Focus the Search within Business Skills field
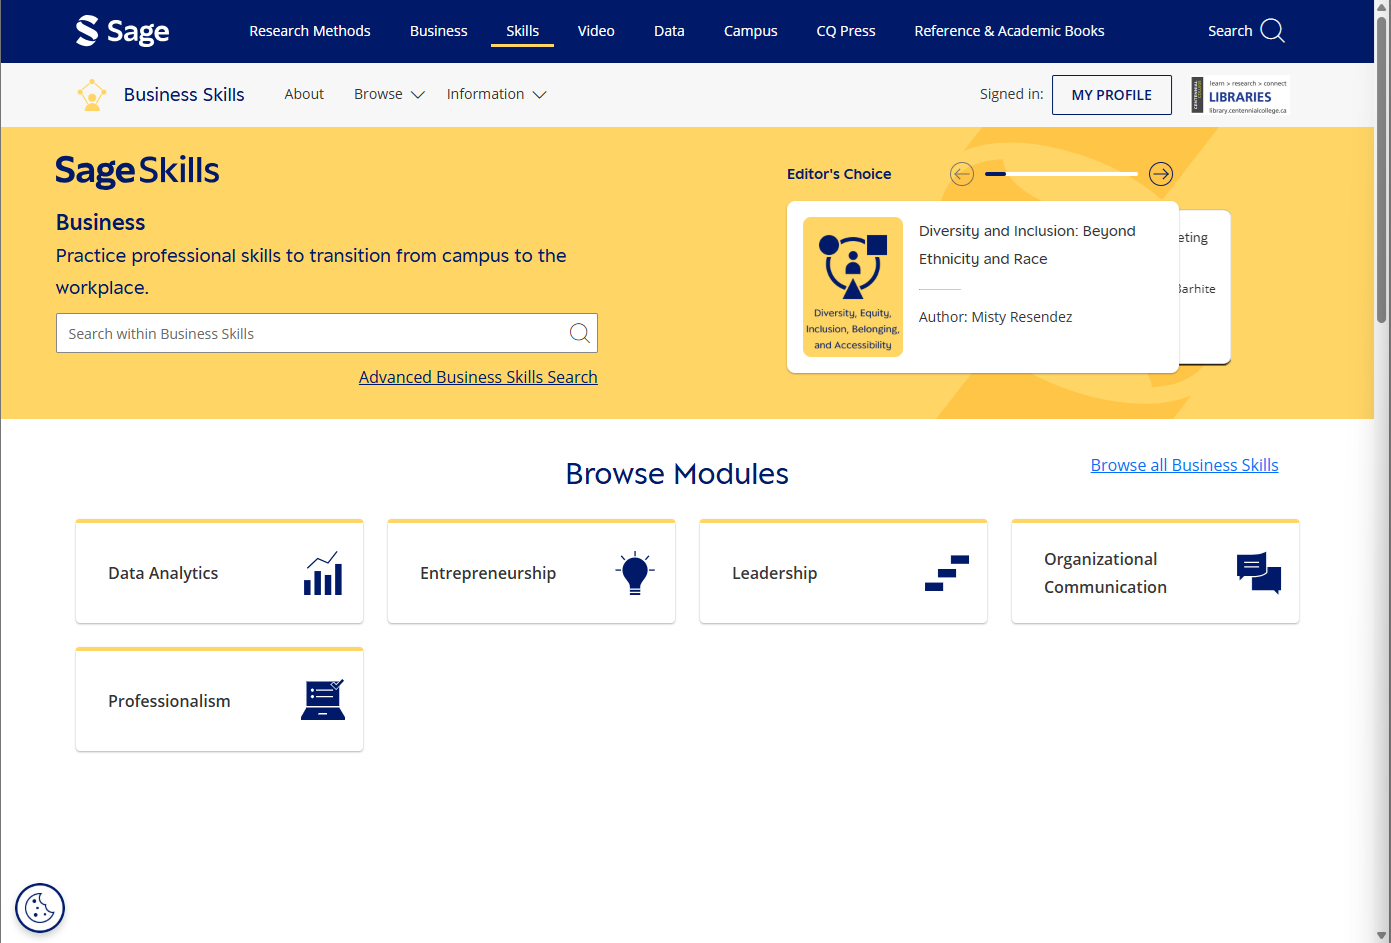Image resolution: width=1391 pixels, height=943 pixels. point(310,334)
